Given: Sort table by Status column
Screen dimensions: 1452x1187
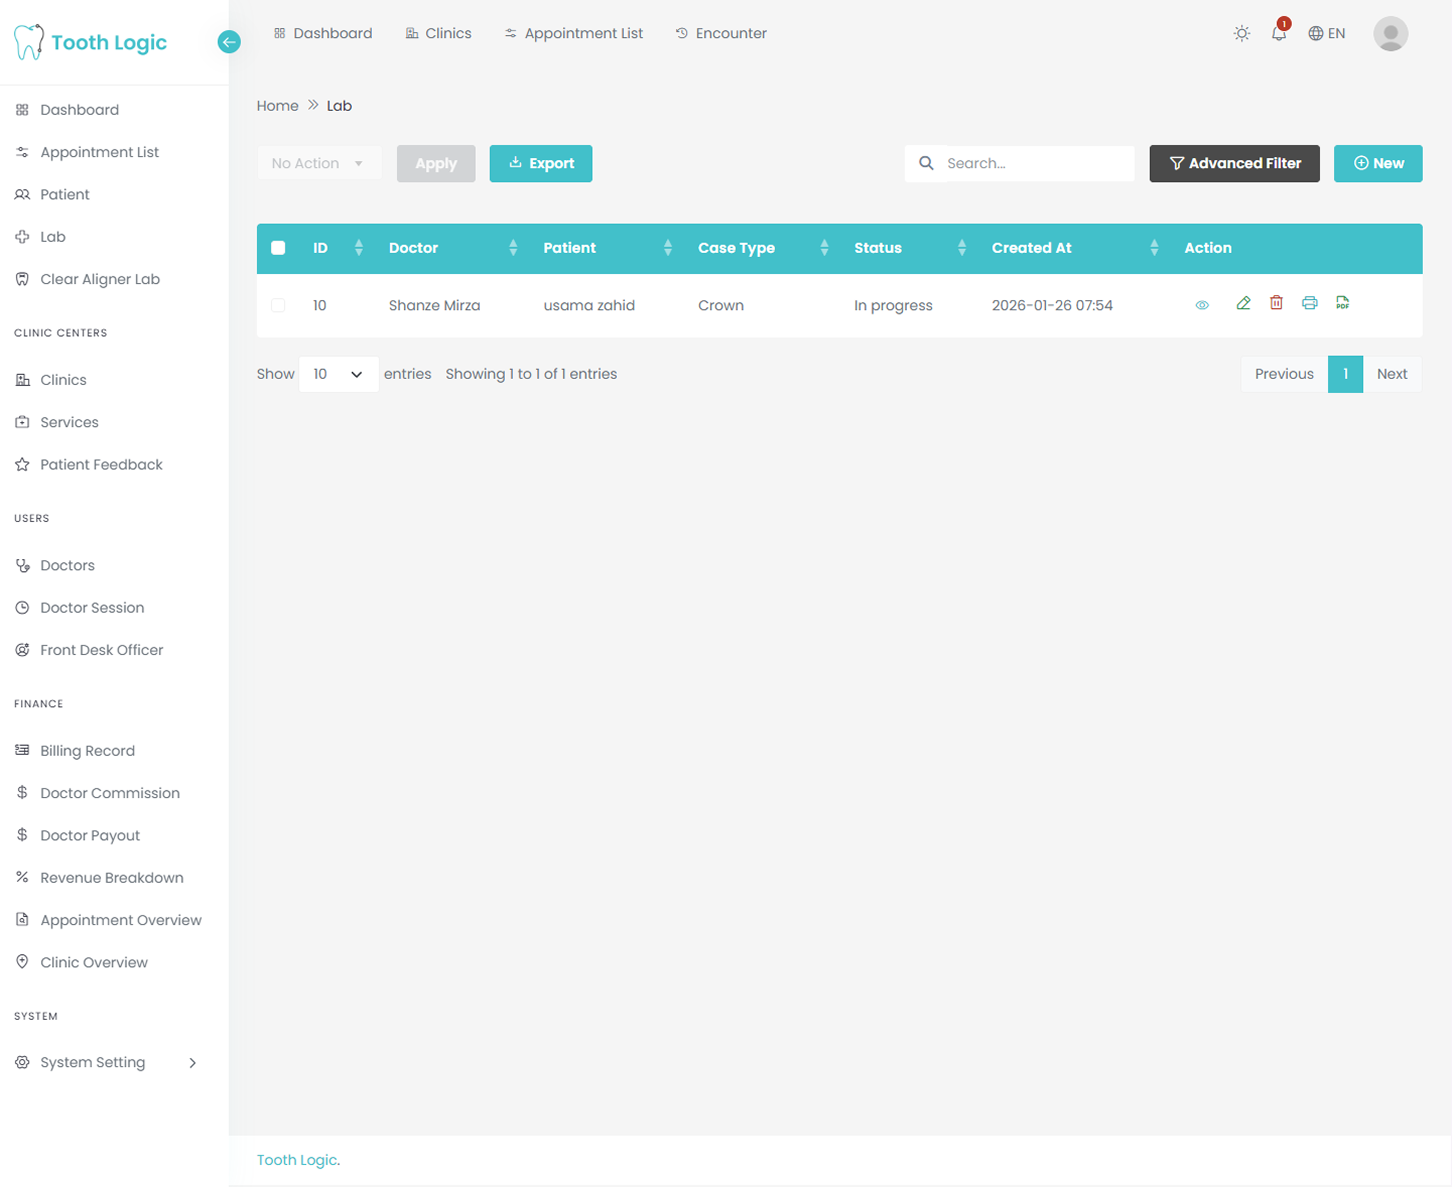Looking at the screenshot, I should (x=962, y=248).
